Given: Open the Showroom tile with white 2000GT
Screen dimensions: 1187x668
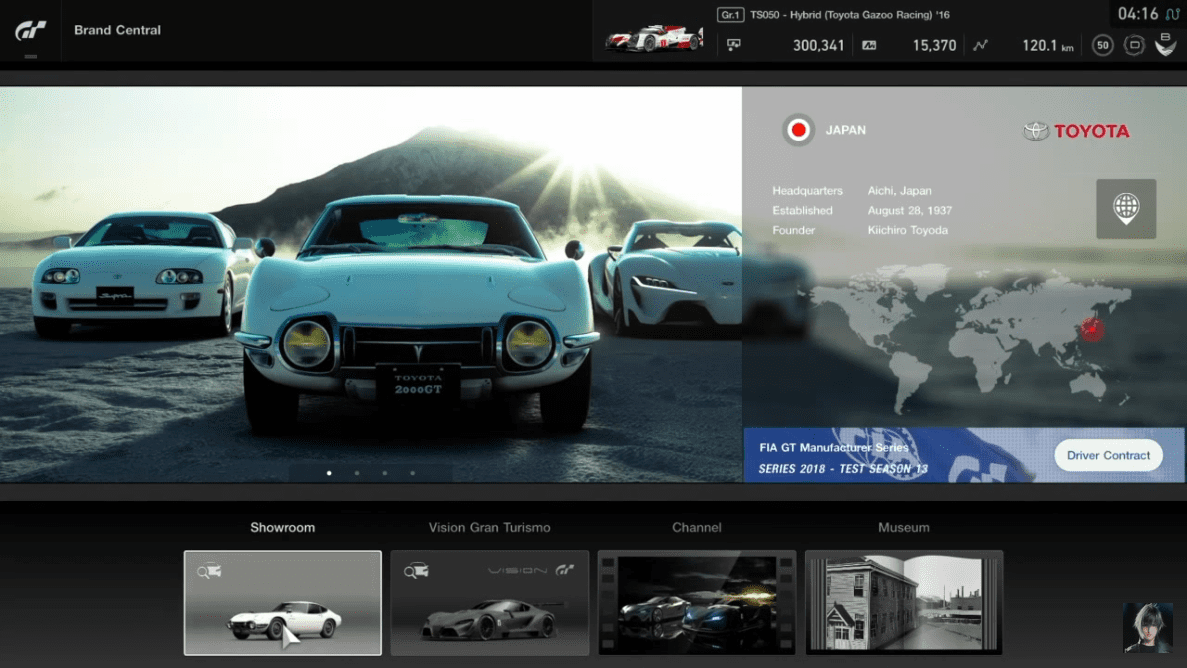Looking at the screenshot, I should (x=282, y=603).
